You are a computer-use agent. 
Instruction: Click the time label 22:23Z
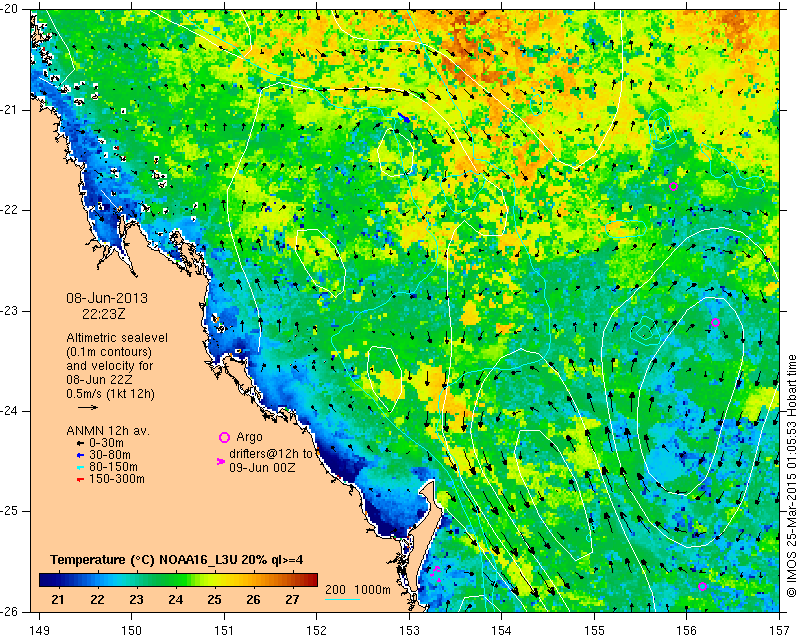click(x=104, y=314)
